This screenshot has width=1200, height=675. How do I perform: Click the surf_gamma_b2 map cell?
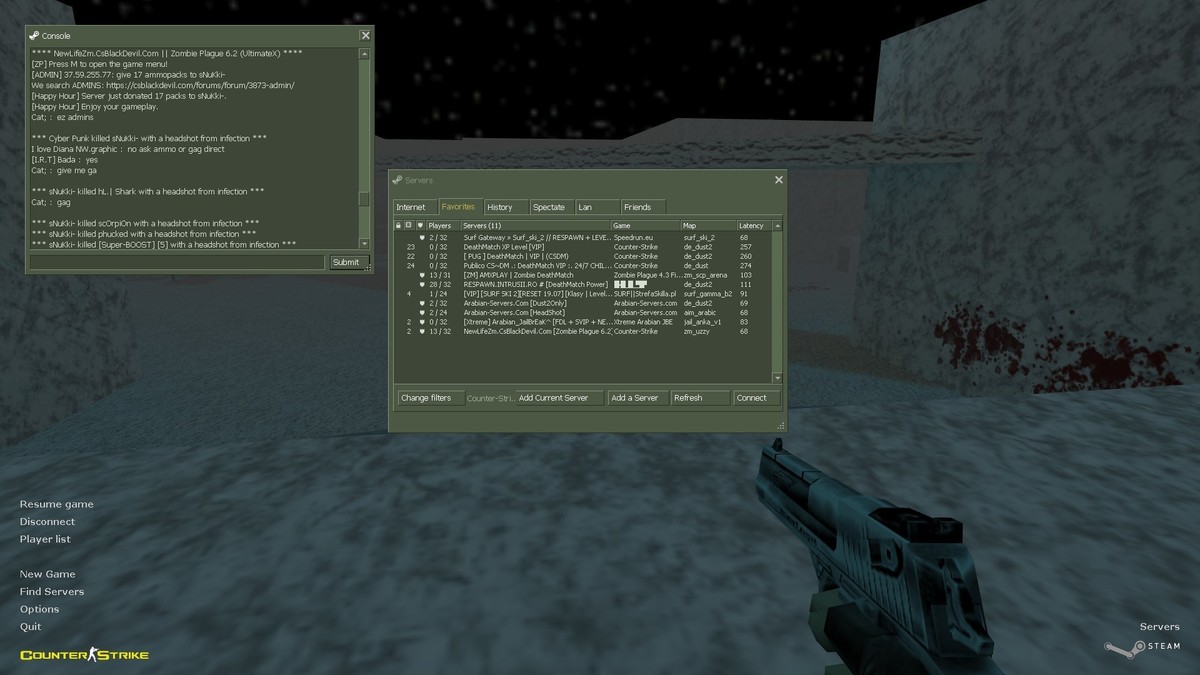point(708,294)
